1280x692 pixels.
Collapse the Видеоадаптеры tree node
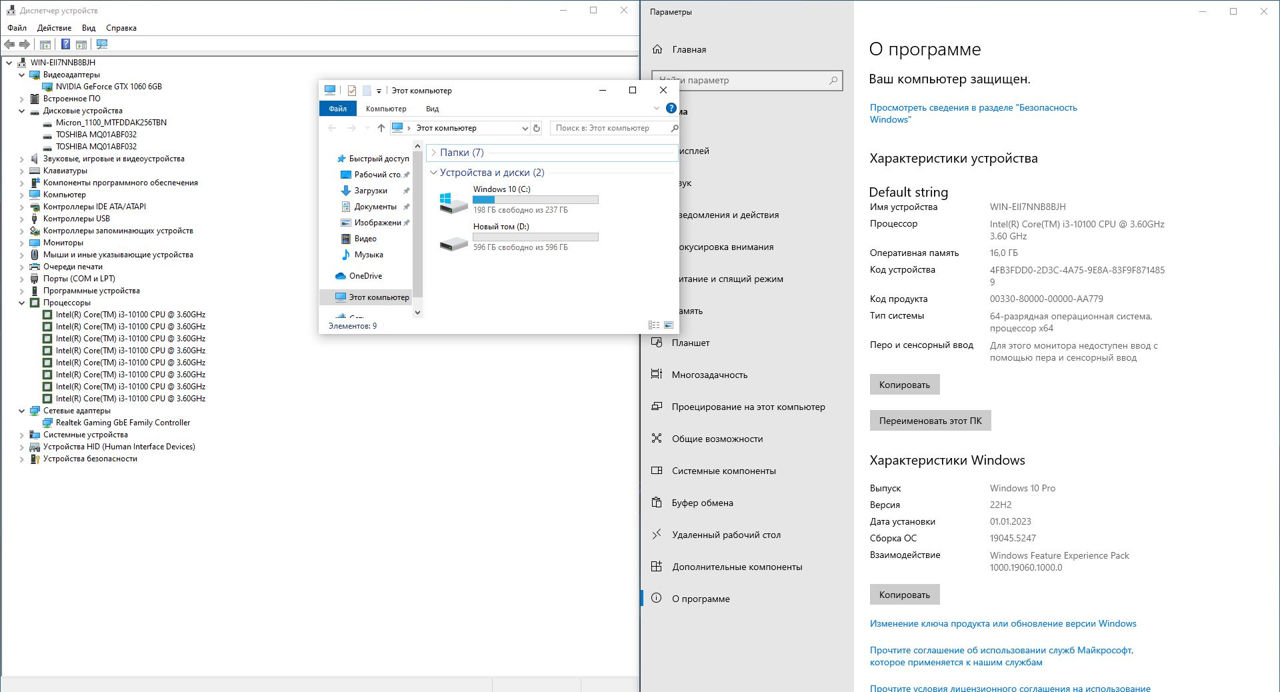(22, 75)
